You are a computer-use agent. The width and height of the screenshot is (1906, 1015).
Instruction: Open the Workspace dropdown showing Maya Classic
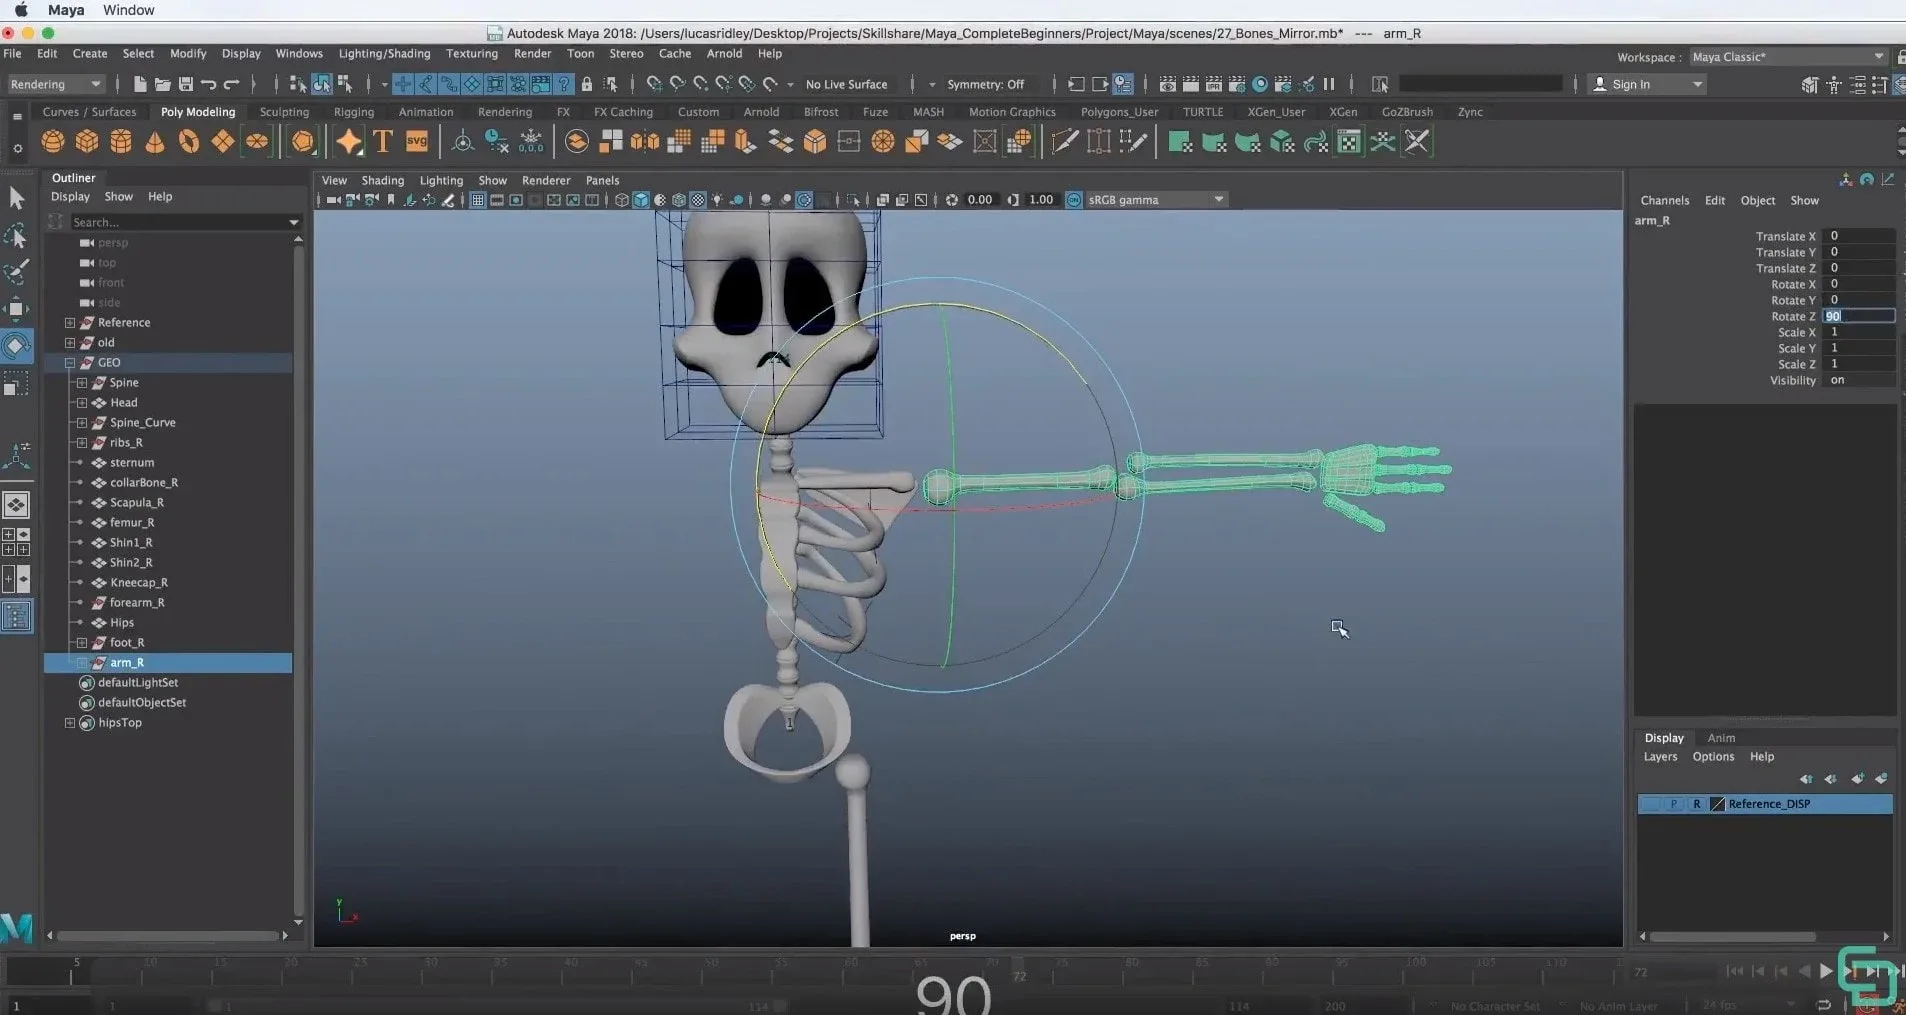tap(1788, 57)
